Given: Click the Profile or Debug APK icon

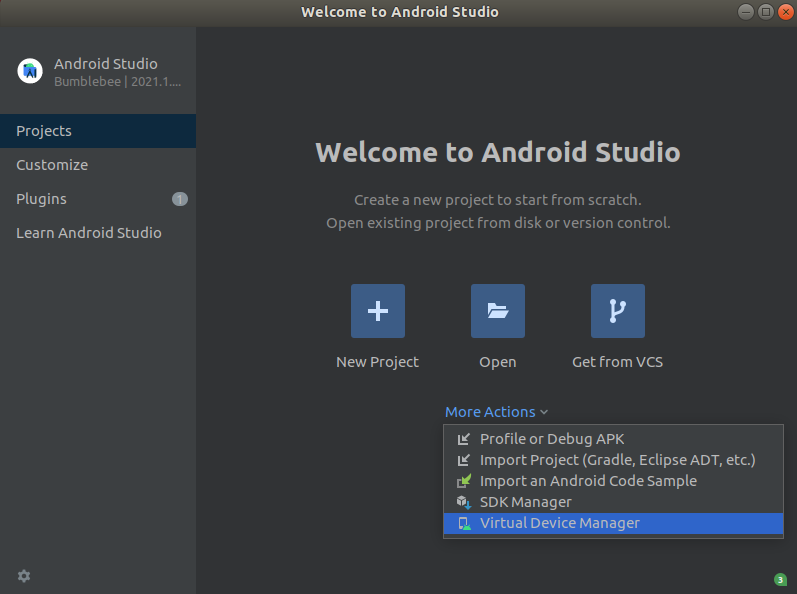Looking at the screenshot, I should [x=464, y=439].
